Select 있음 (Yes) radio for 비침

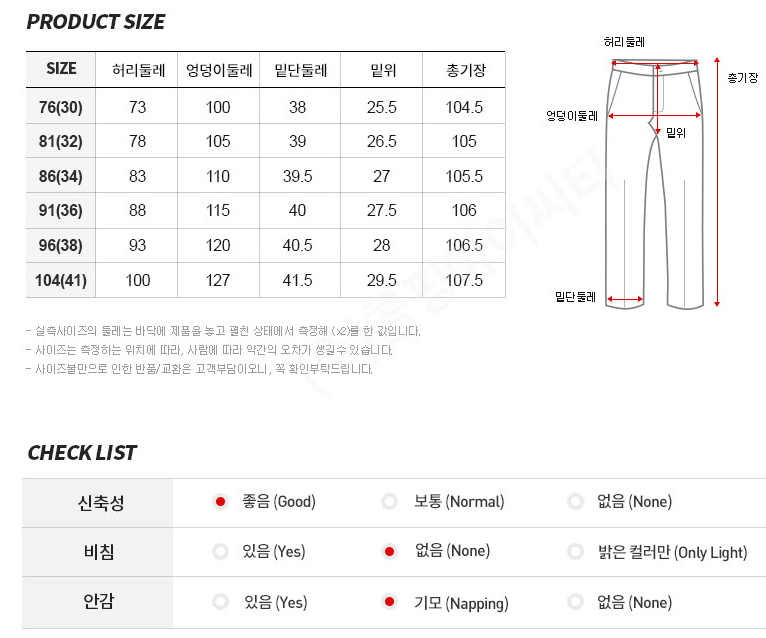[x=220, y=552]
